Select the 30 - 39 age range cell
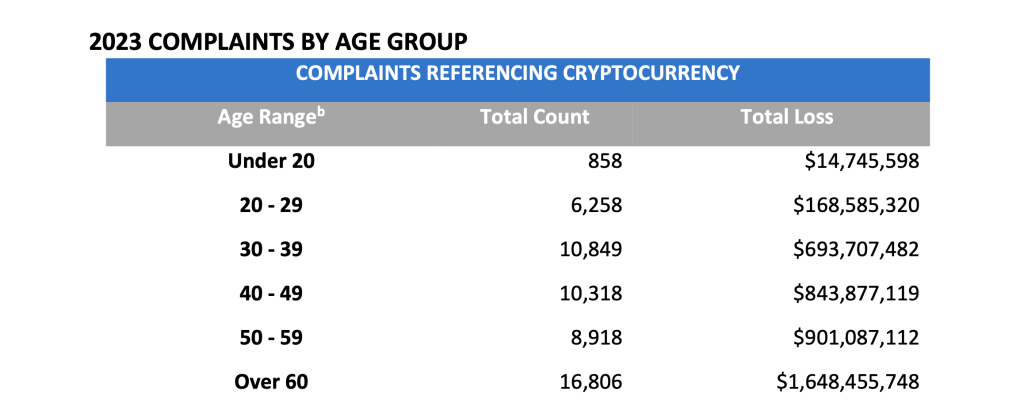Screen dimensions: 1024x417 pyautogui.click(x=271, y=249)
